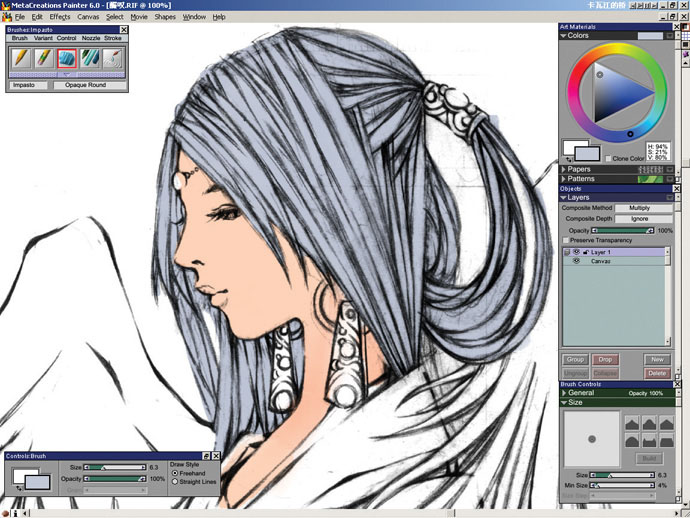Click the hue ring on the color wheel
This screenshot has height=518, width=690.
click(617, 47)
